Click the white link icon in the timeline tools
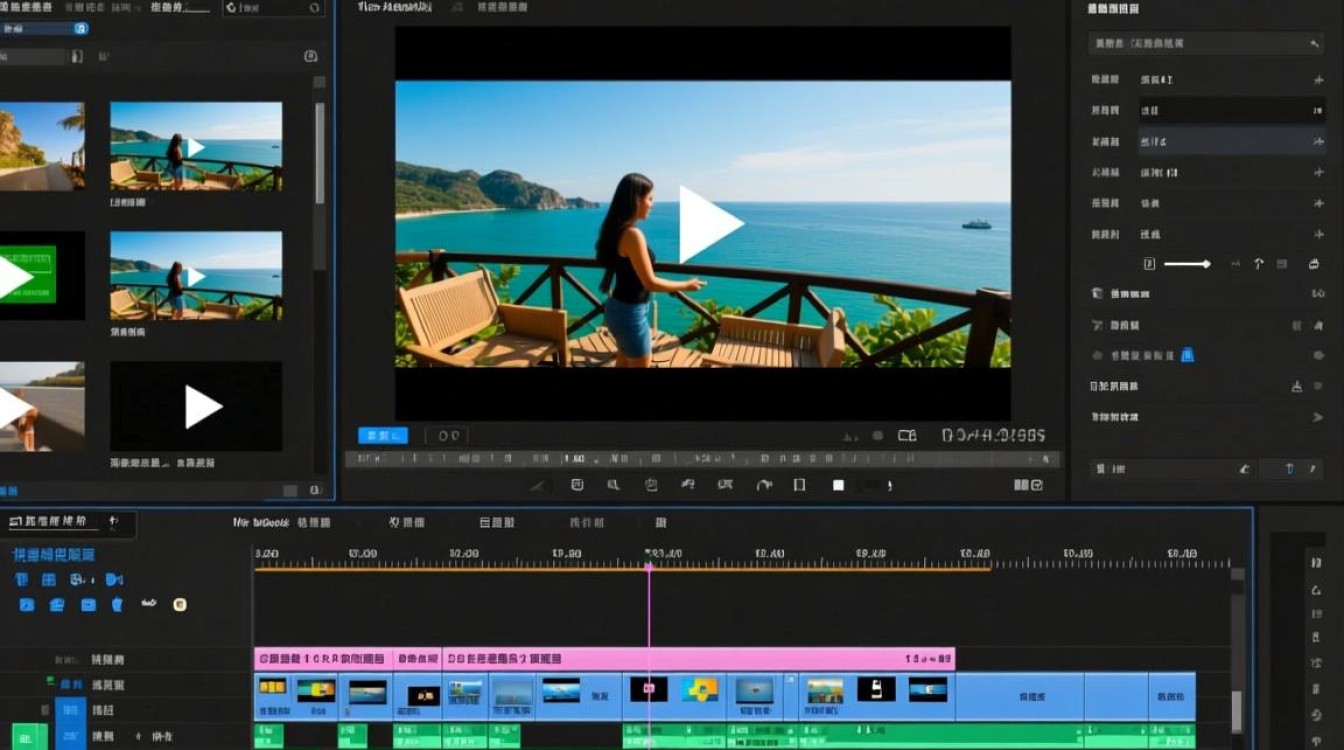Viewport: 1344px width, 750px height. pyautogui.click(x=149, y=604)
